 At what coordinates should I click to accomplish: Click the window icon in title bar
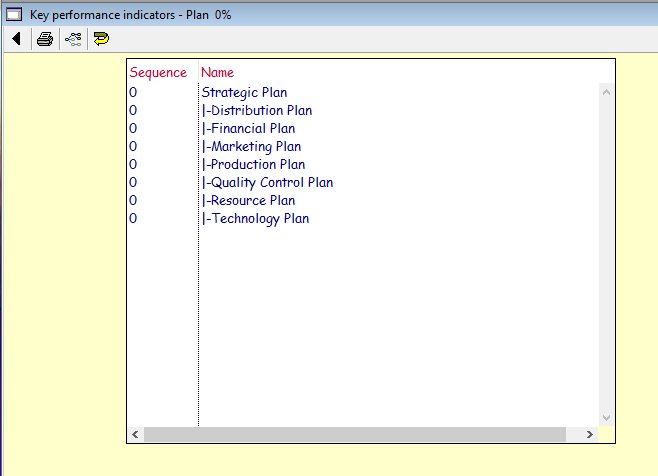click(13, 16)
